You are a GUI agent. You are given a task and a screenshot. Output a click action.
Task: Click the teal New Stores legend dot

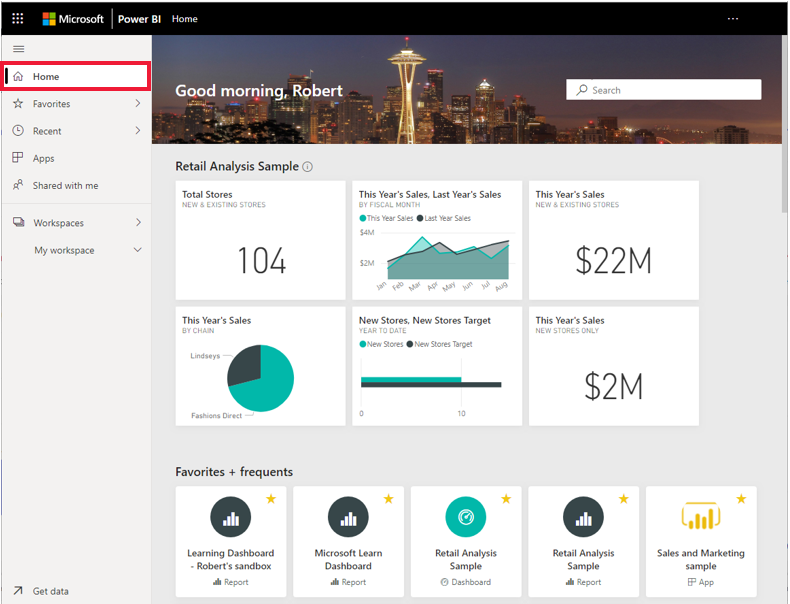point(362,344)
